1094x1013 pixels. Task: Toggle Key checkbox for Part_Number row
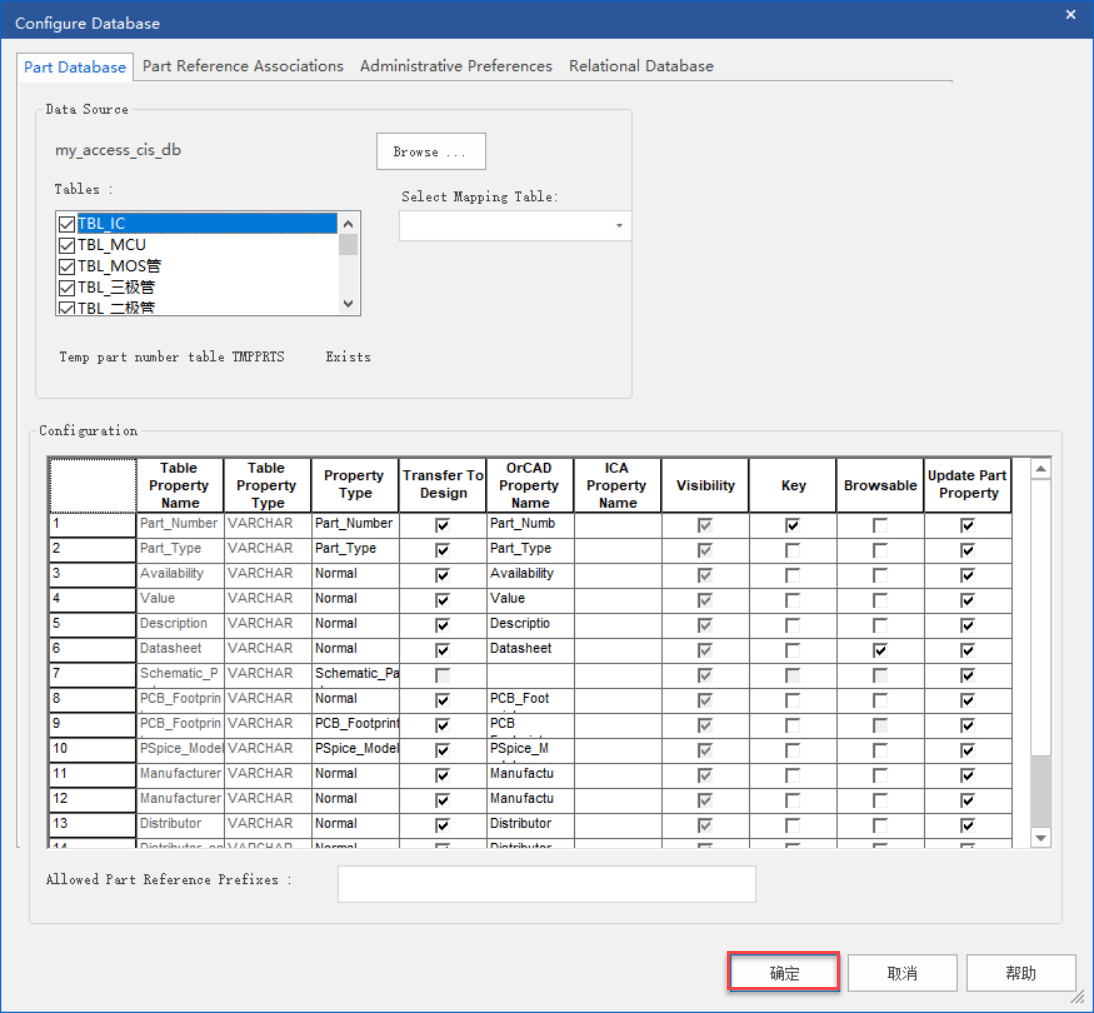point(793,524)
